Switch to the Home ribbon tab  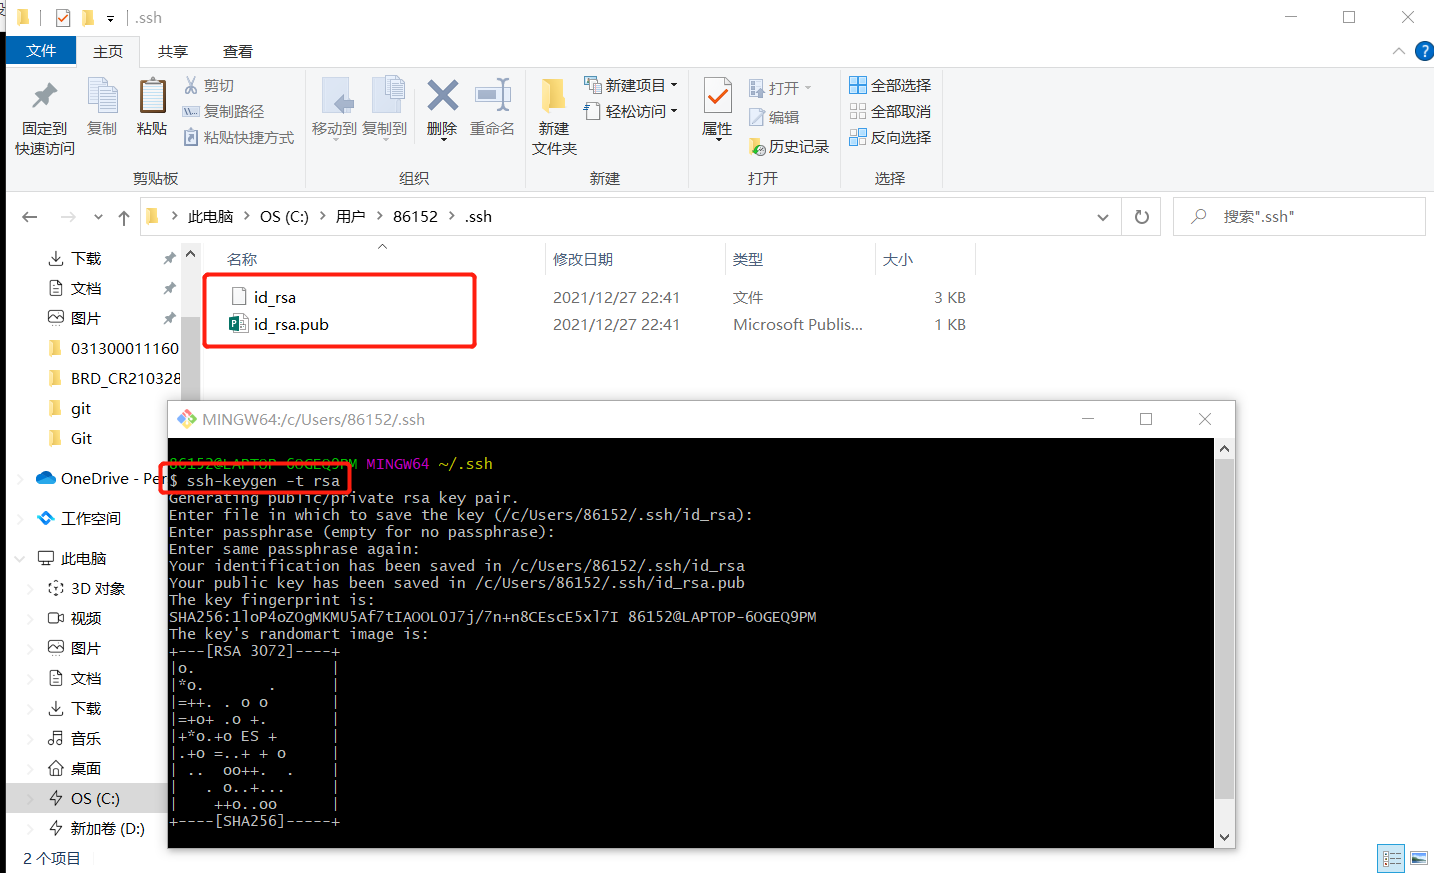coord(108,51)
